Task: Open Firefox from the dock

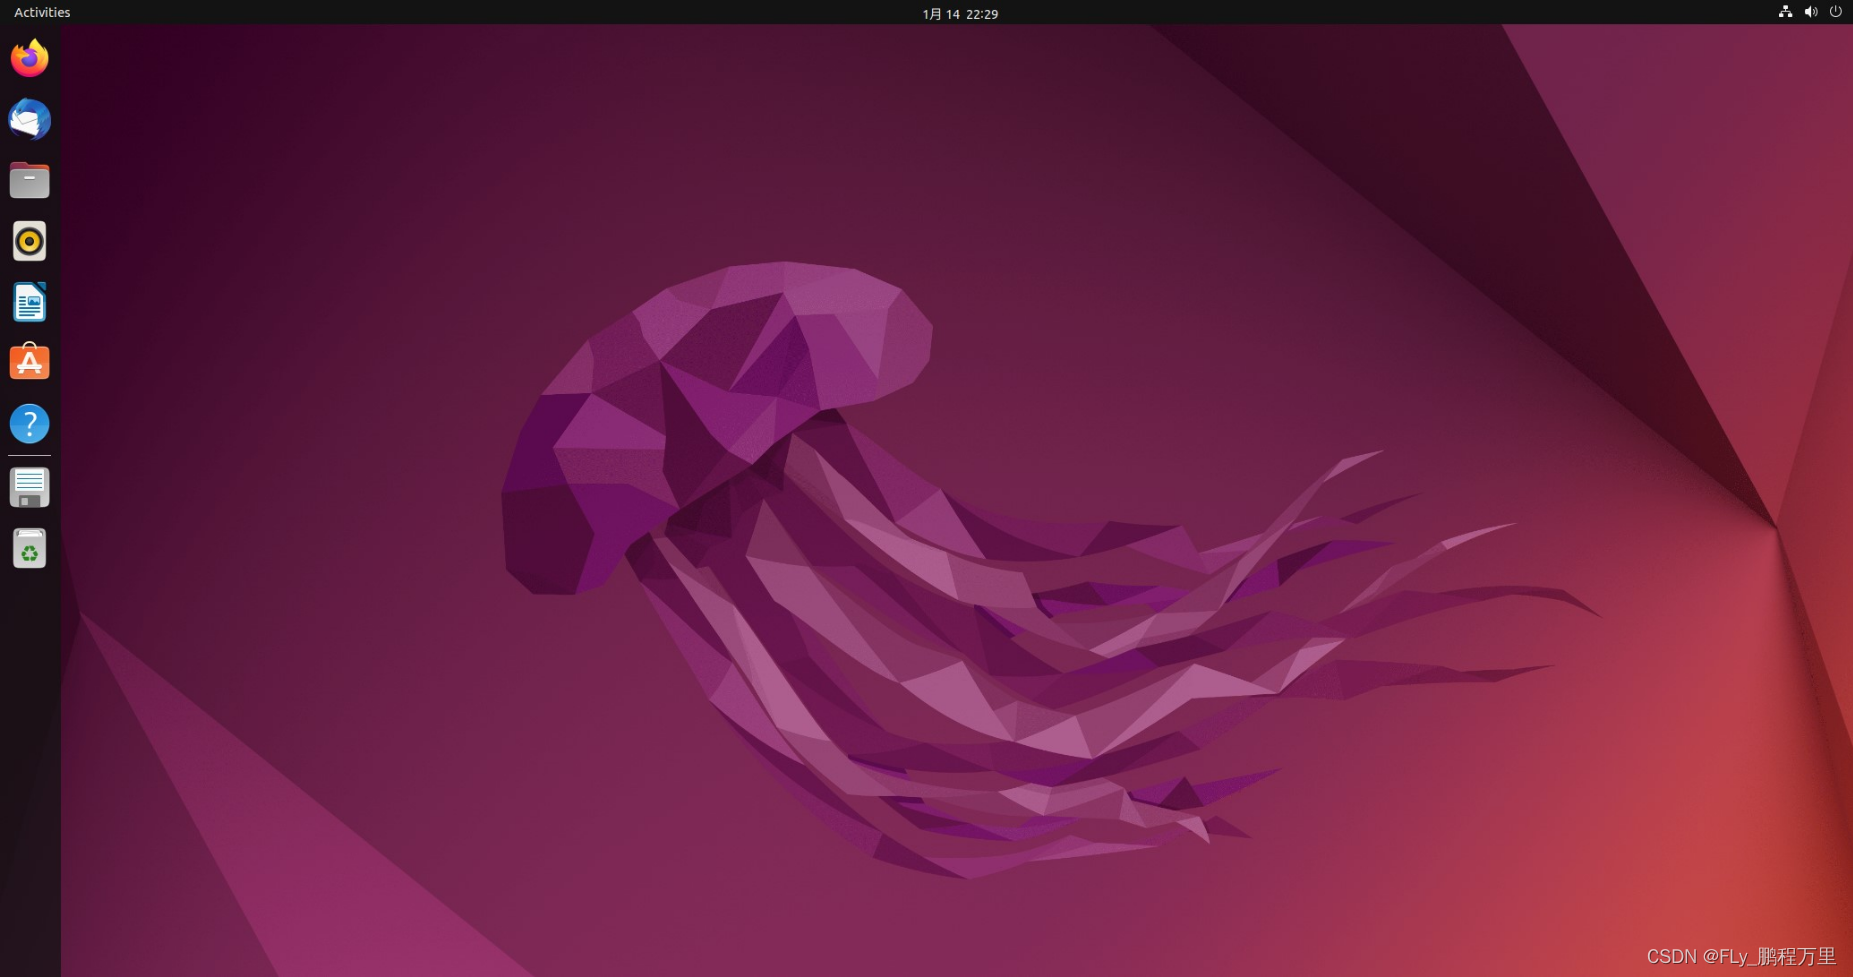Action: tap(30, 58)
